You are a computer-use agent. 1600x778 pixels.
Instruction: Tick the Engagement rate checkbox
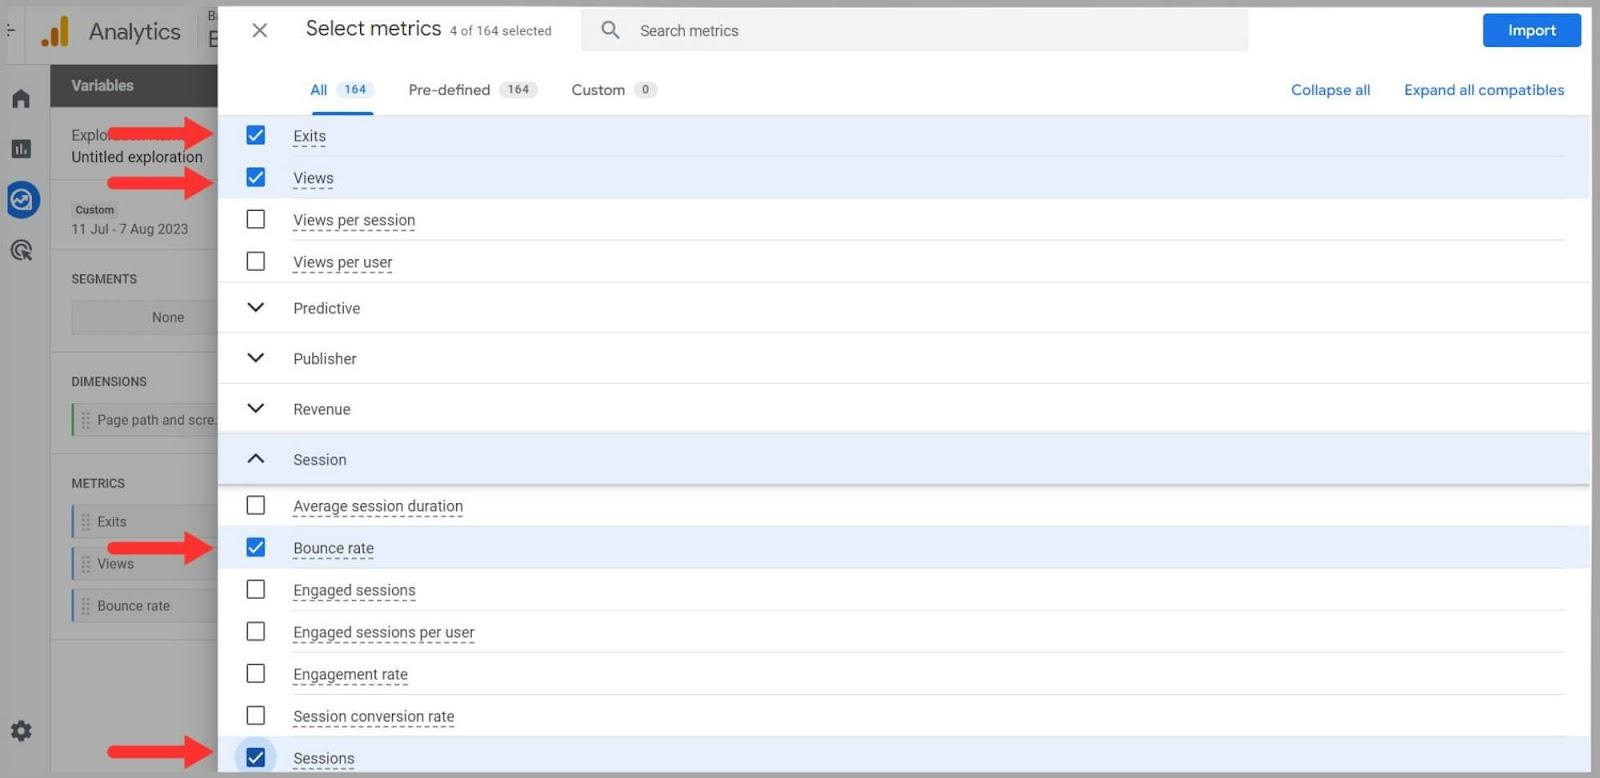click(256, 674)
